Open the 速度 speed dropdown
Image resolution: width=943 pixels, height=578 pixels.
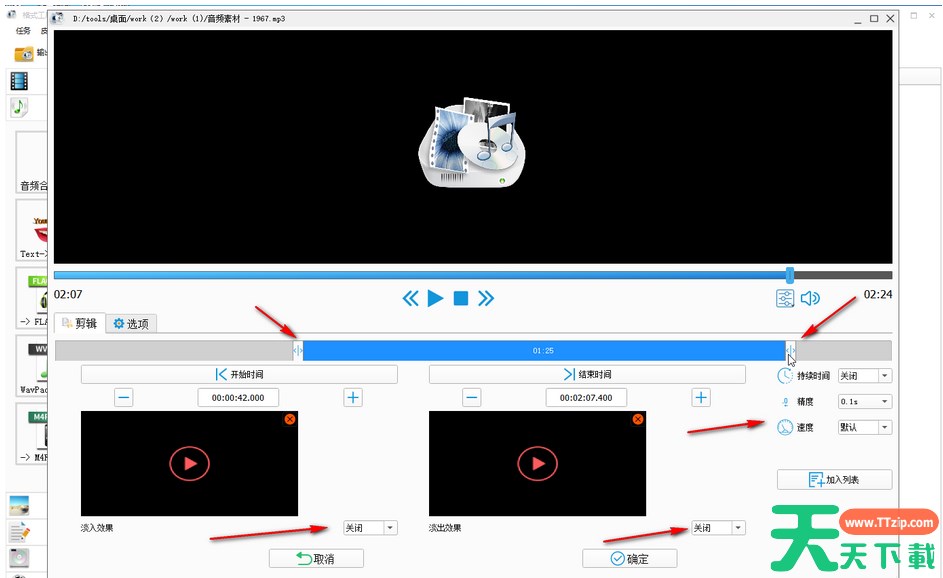click(865, 427)
